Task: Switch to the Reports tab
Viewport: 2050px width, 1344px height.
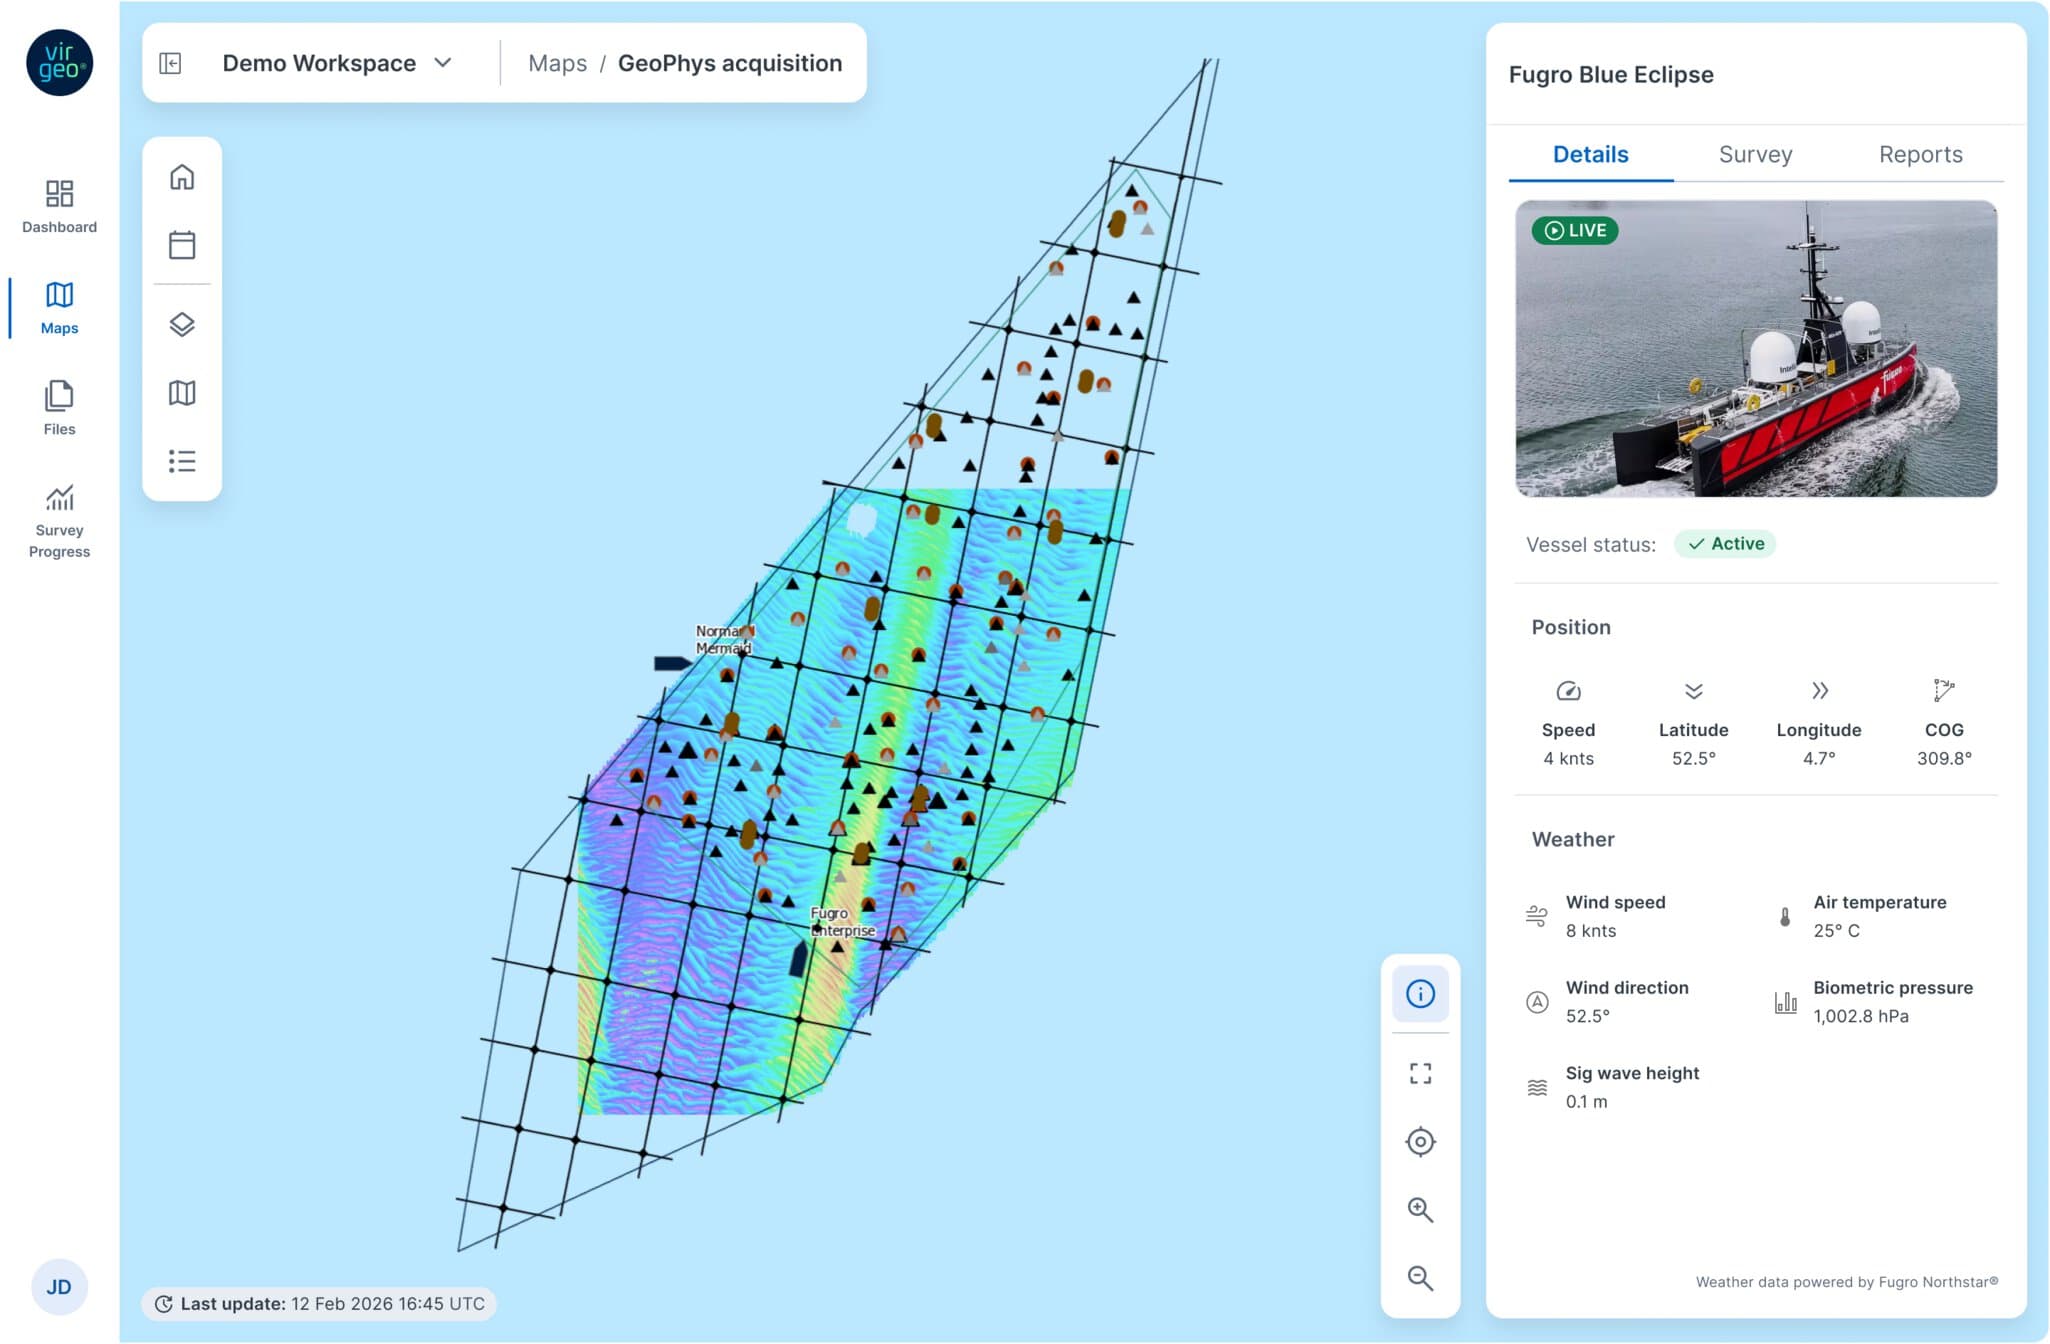Action: click(x=1920, y=155)
